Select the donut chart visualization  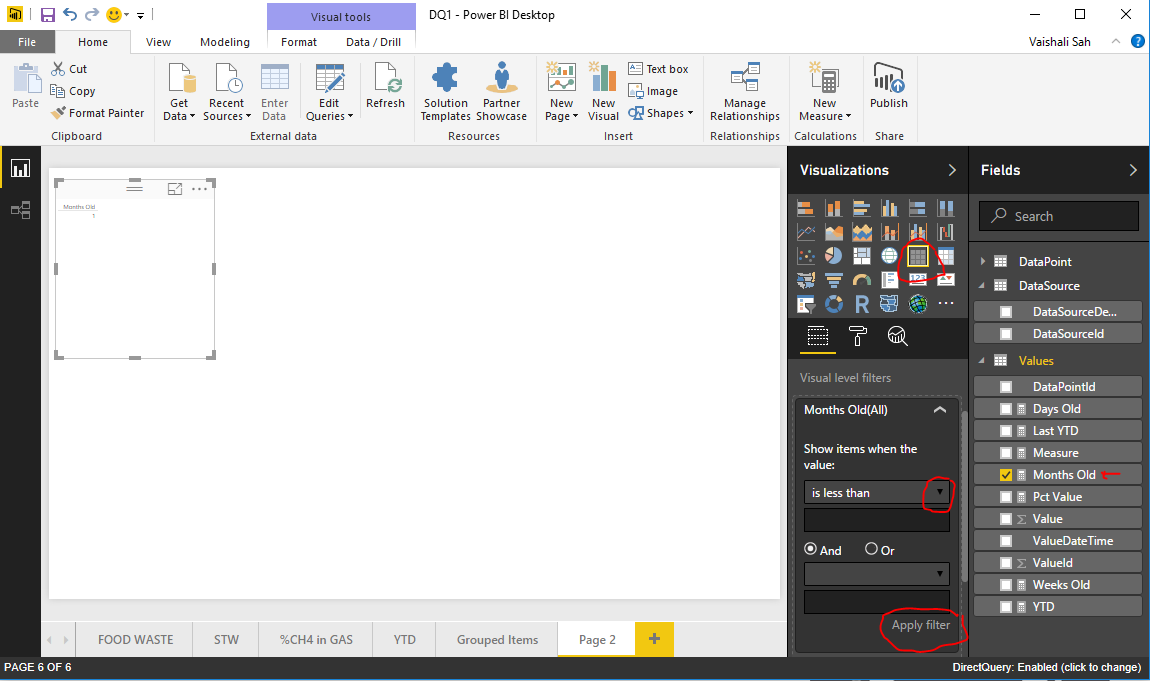pos(833,303)
